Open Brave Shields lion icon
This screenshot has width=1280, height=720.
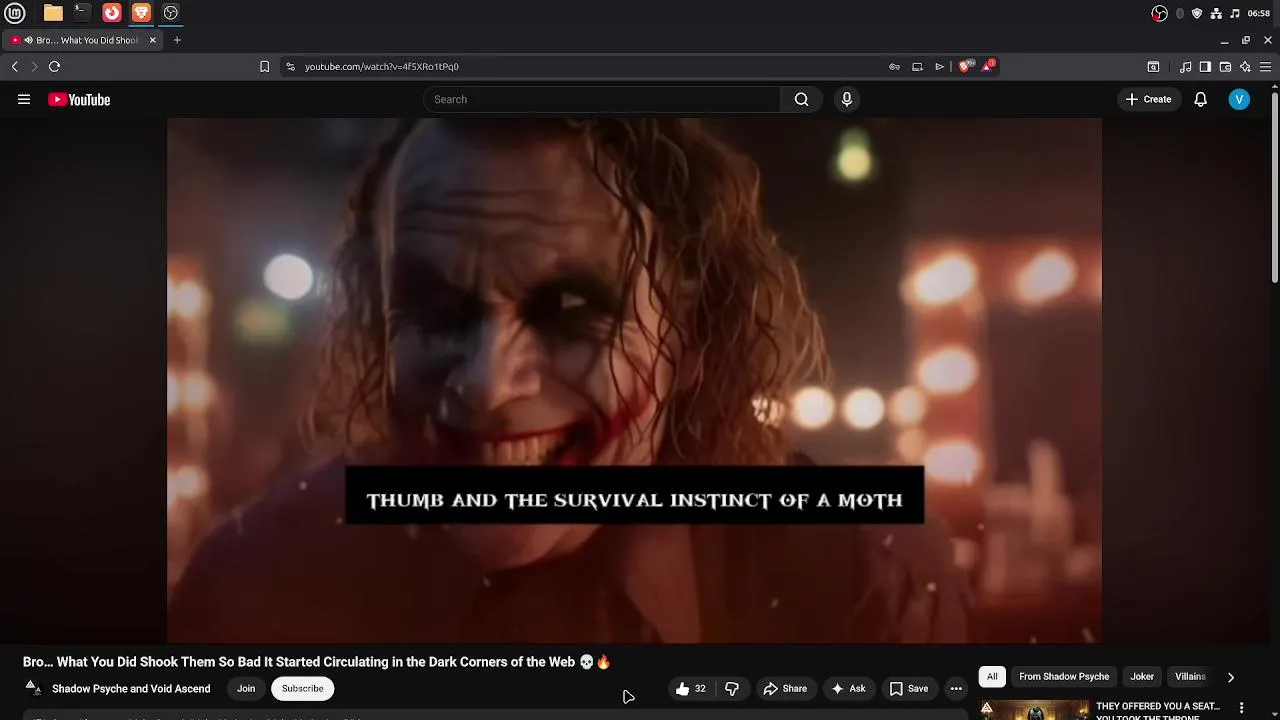965,66
